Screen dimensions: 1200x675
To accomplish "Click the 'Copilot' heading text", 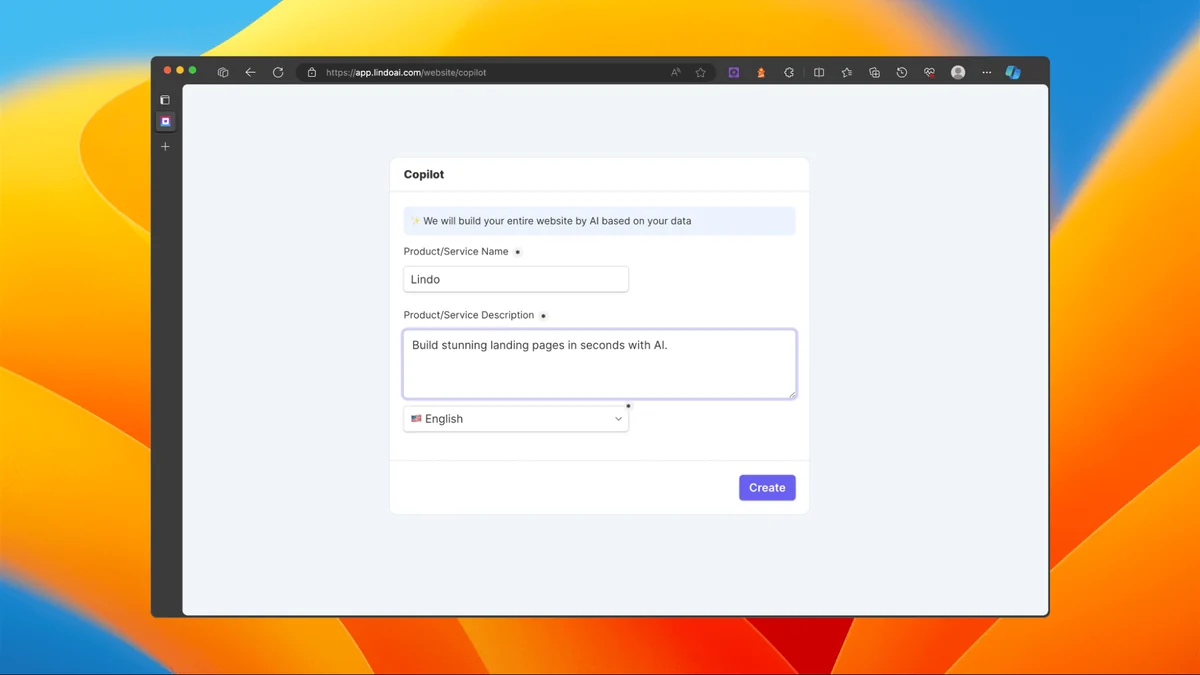I will point(424,174).
